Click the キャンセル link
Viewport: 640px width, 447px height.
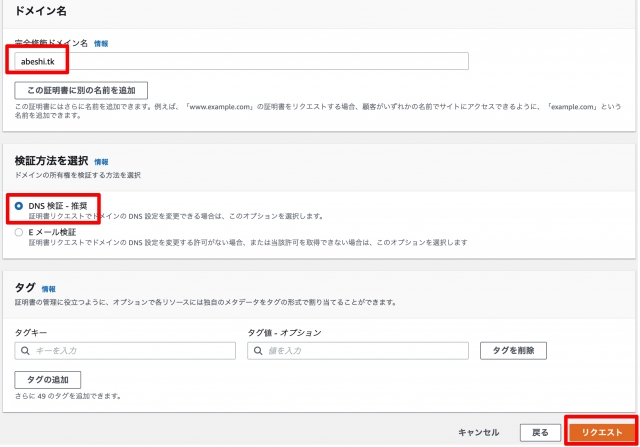478,432
